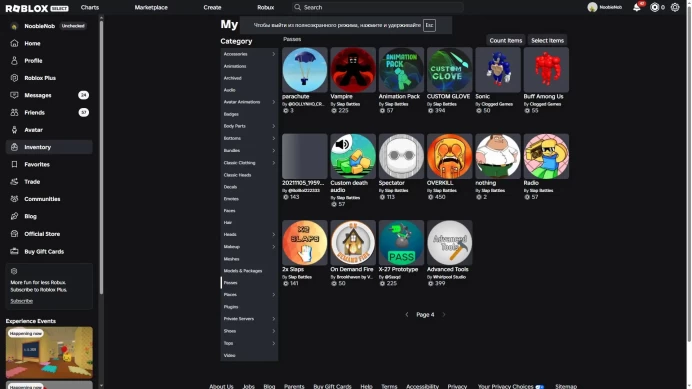The width and height of the screenshot is (692, 389).
Task: Select Animations category
Action: (x=249, y=66)
